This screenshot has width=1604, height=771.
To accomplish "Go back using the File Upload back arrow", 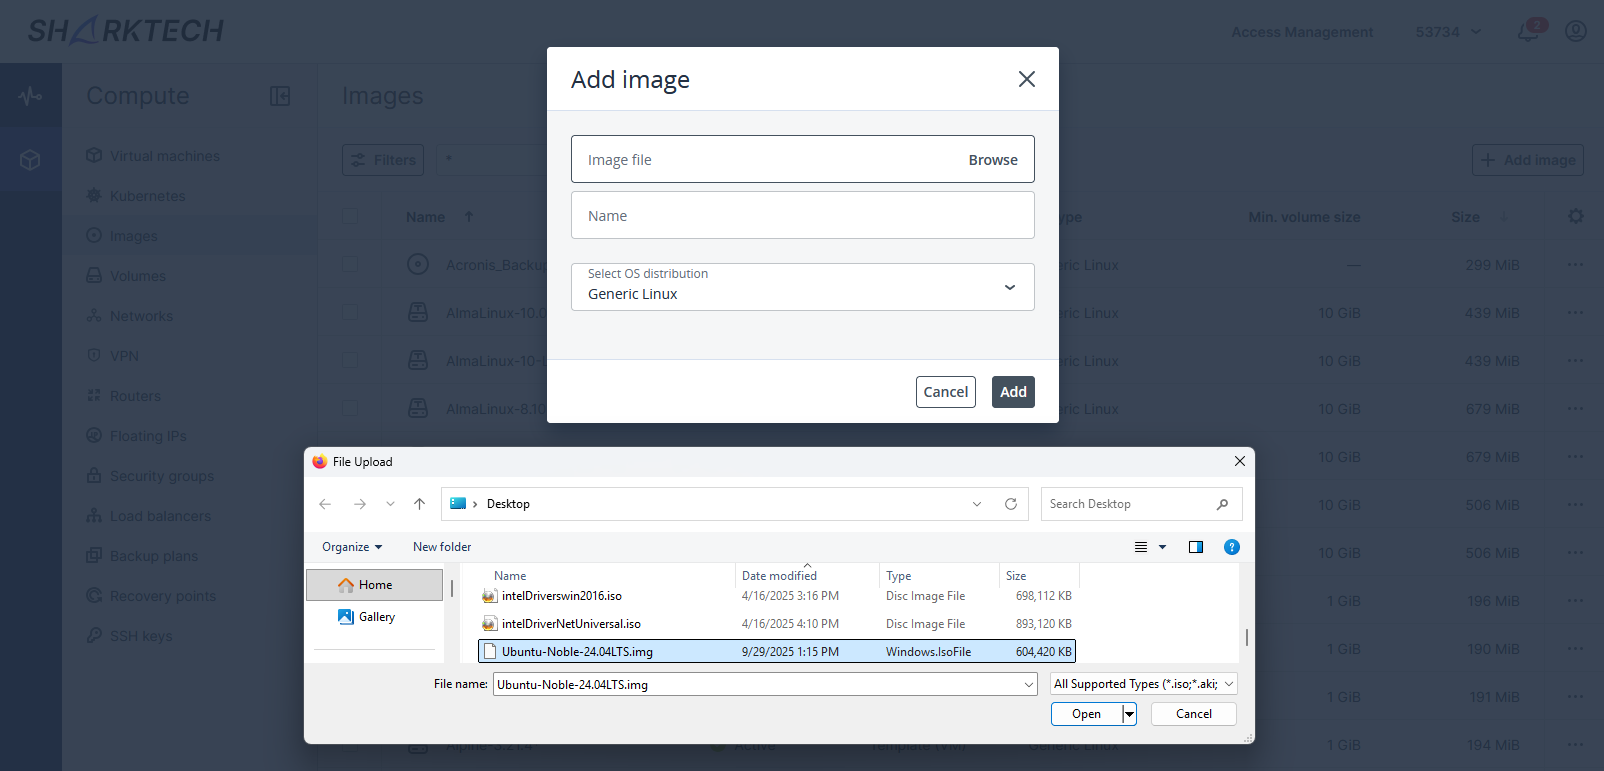I will click(x=325, y=504).
